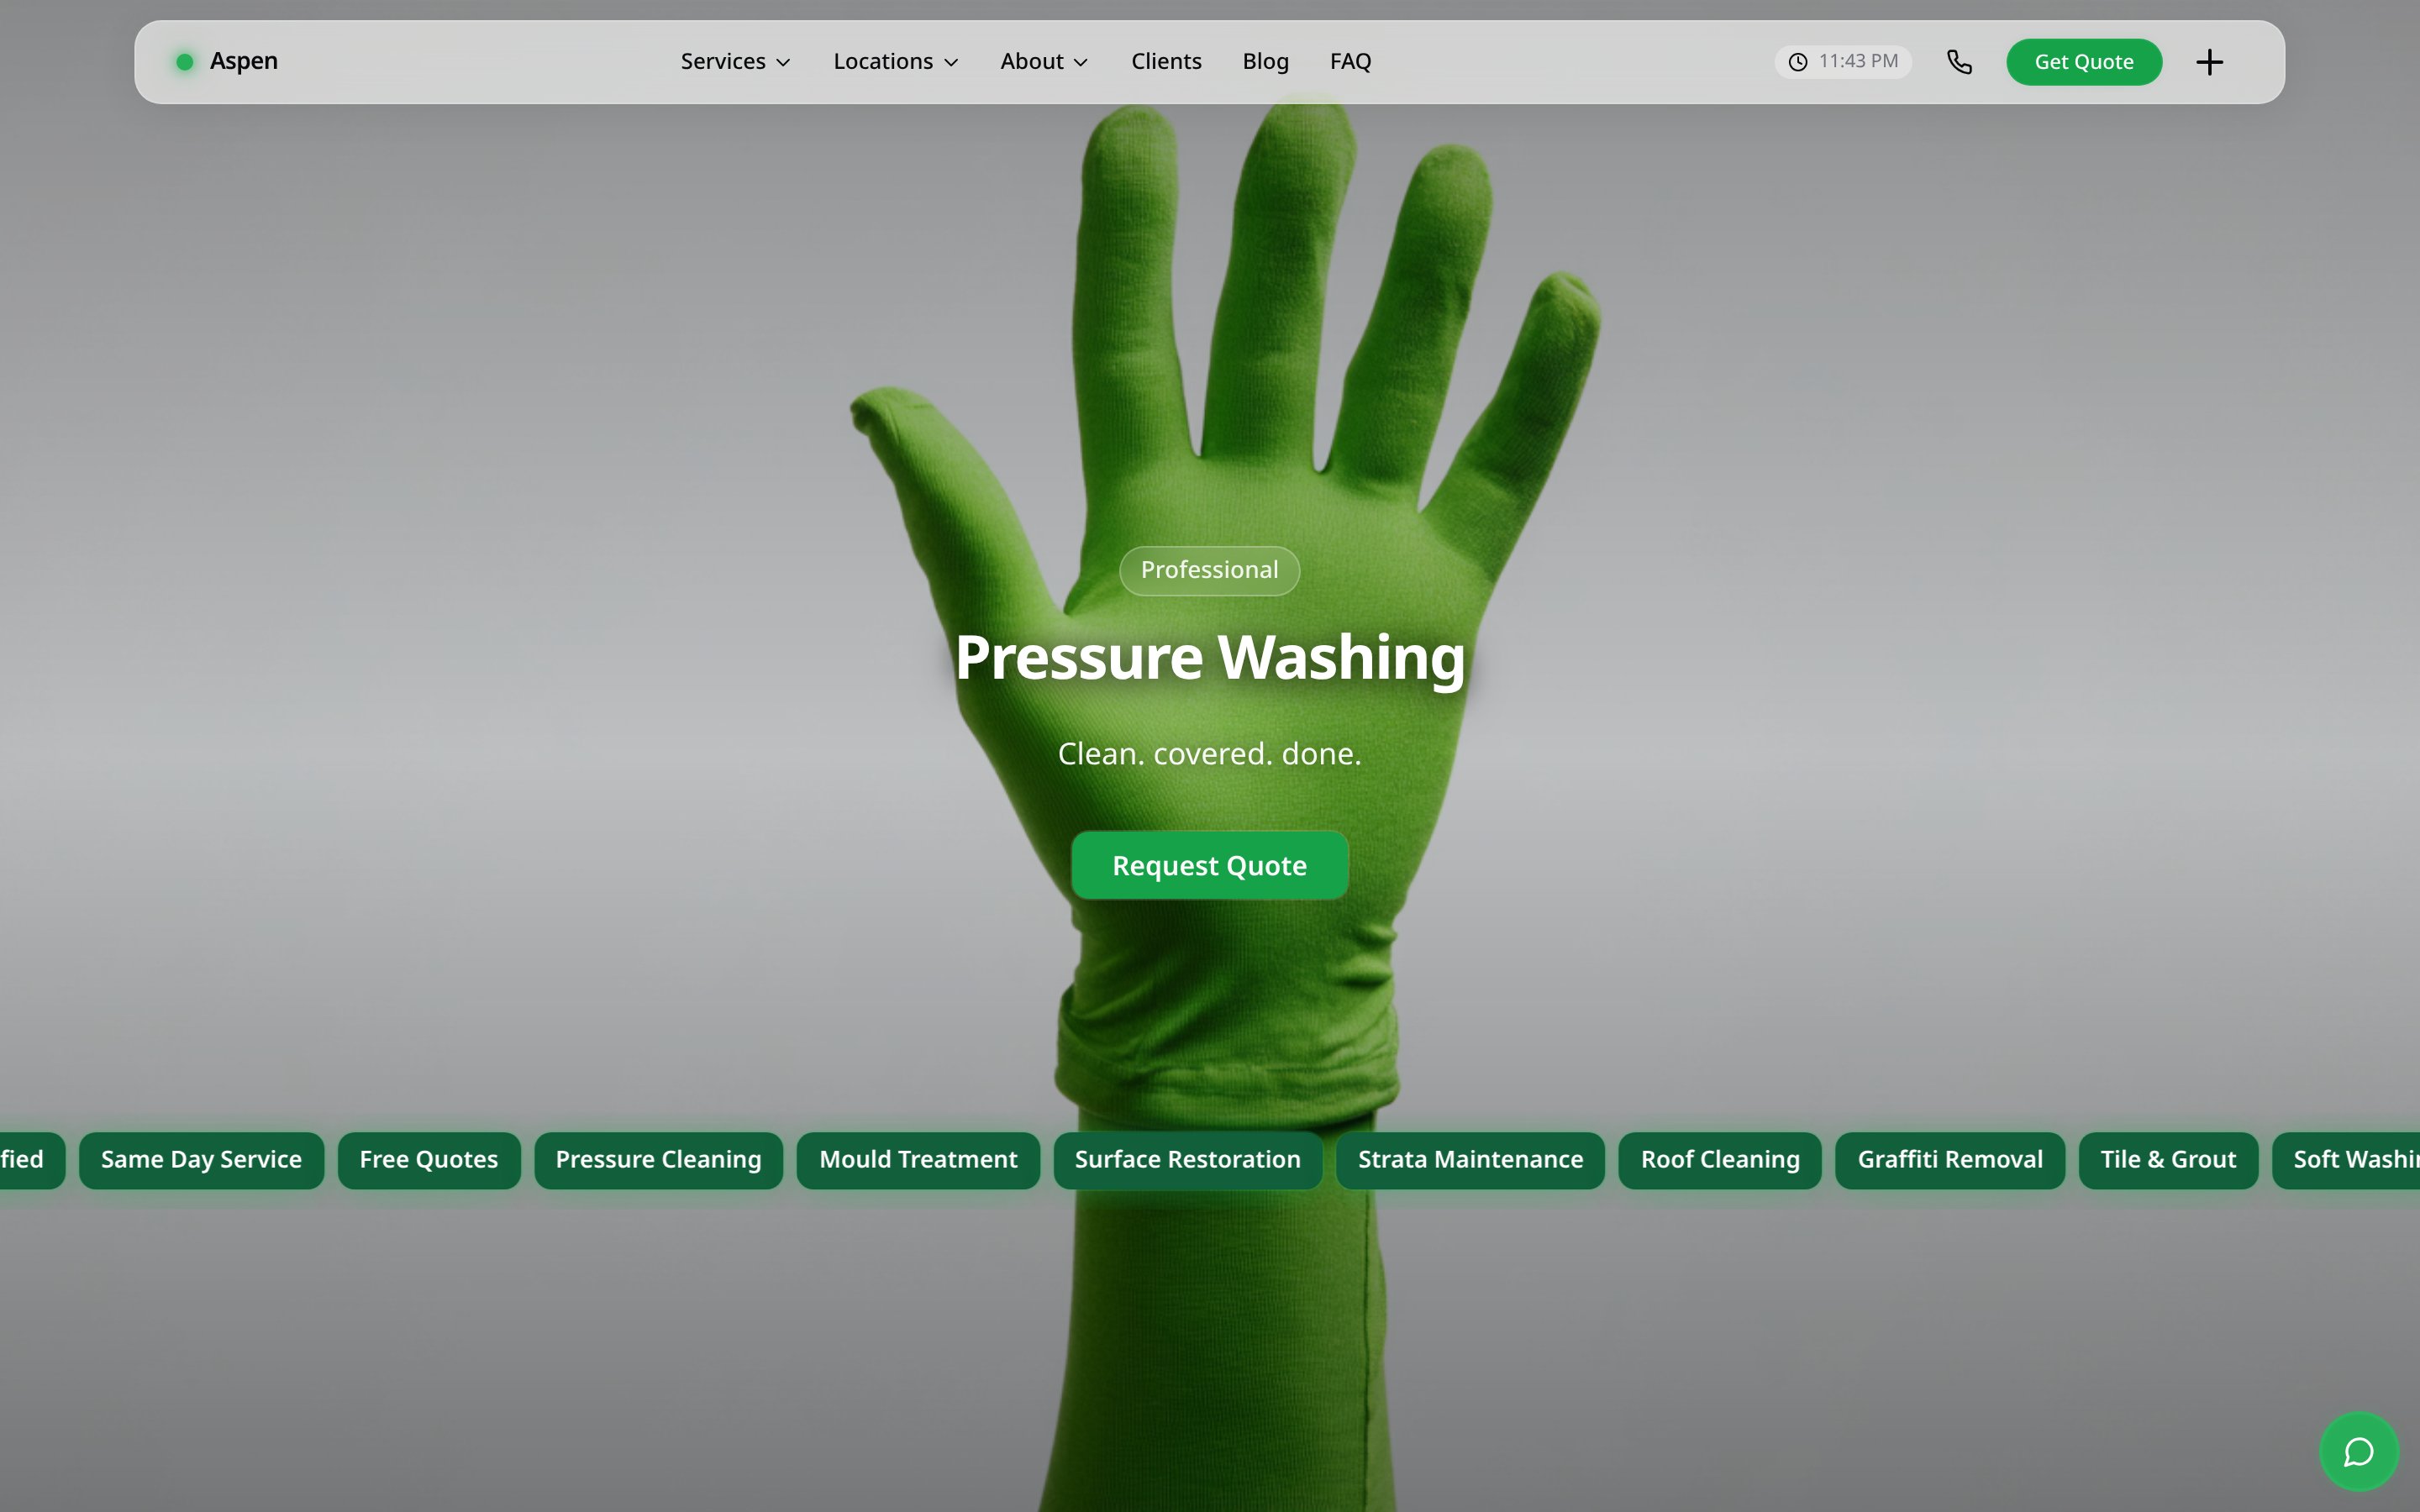Click the clock icon beside 11:43 PM
2420x1512 pixels.
(1797, 62)
